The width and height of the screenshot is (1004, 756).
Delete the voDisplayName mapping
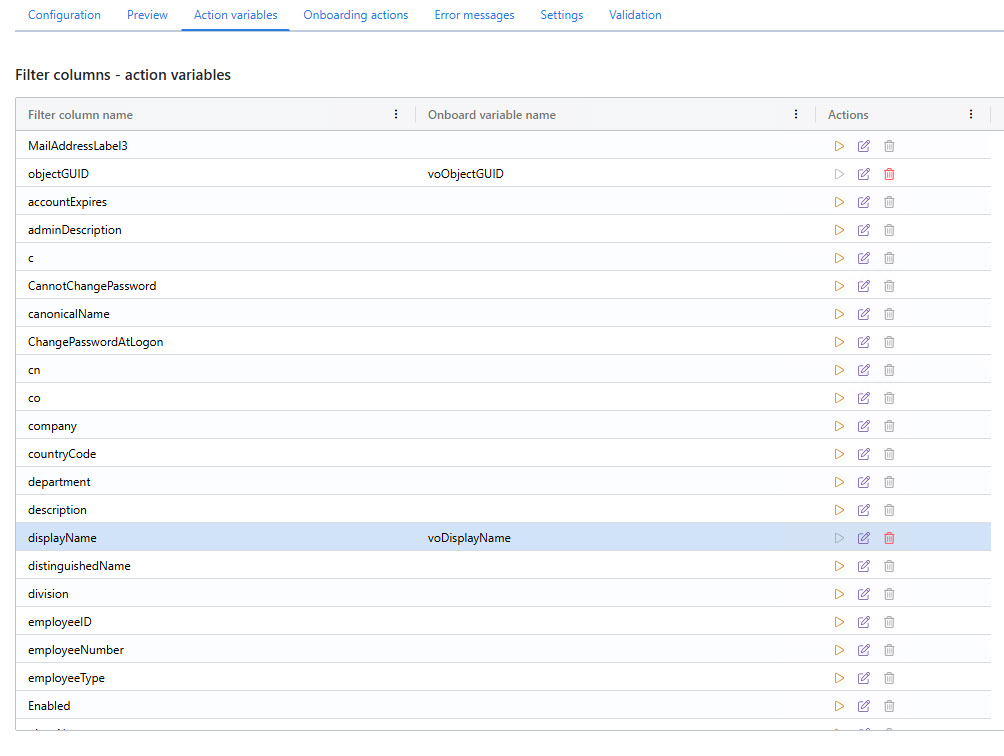pyautogui.click(x=889, y=538)
